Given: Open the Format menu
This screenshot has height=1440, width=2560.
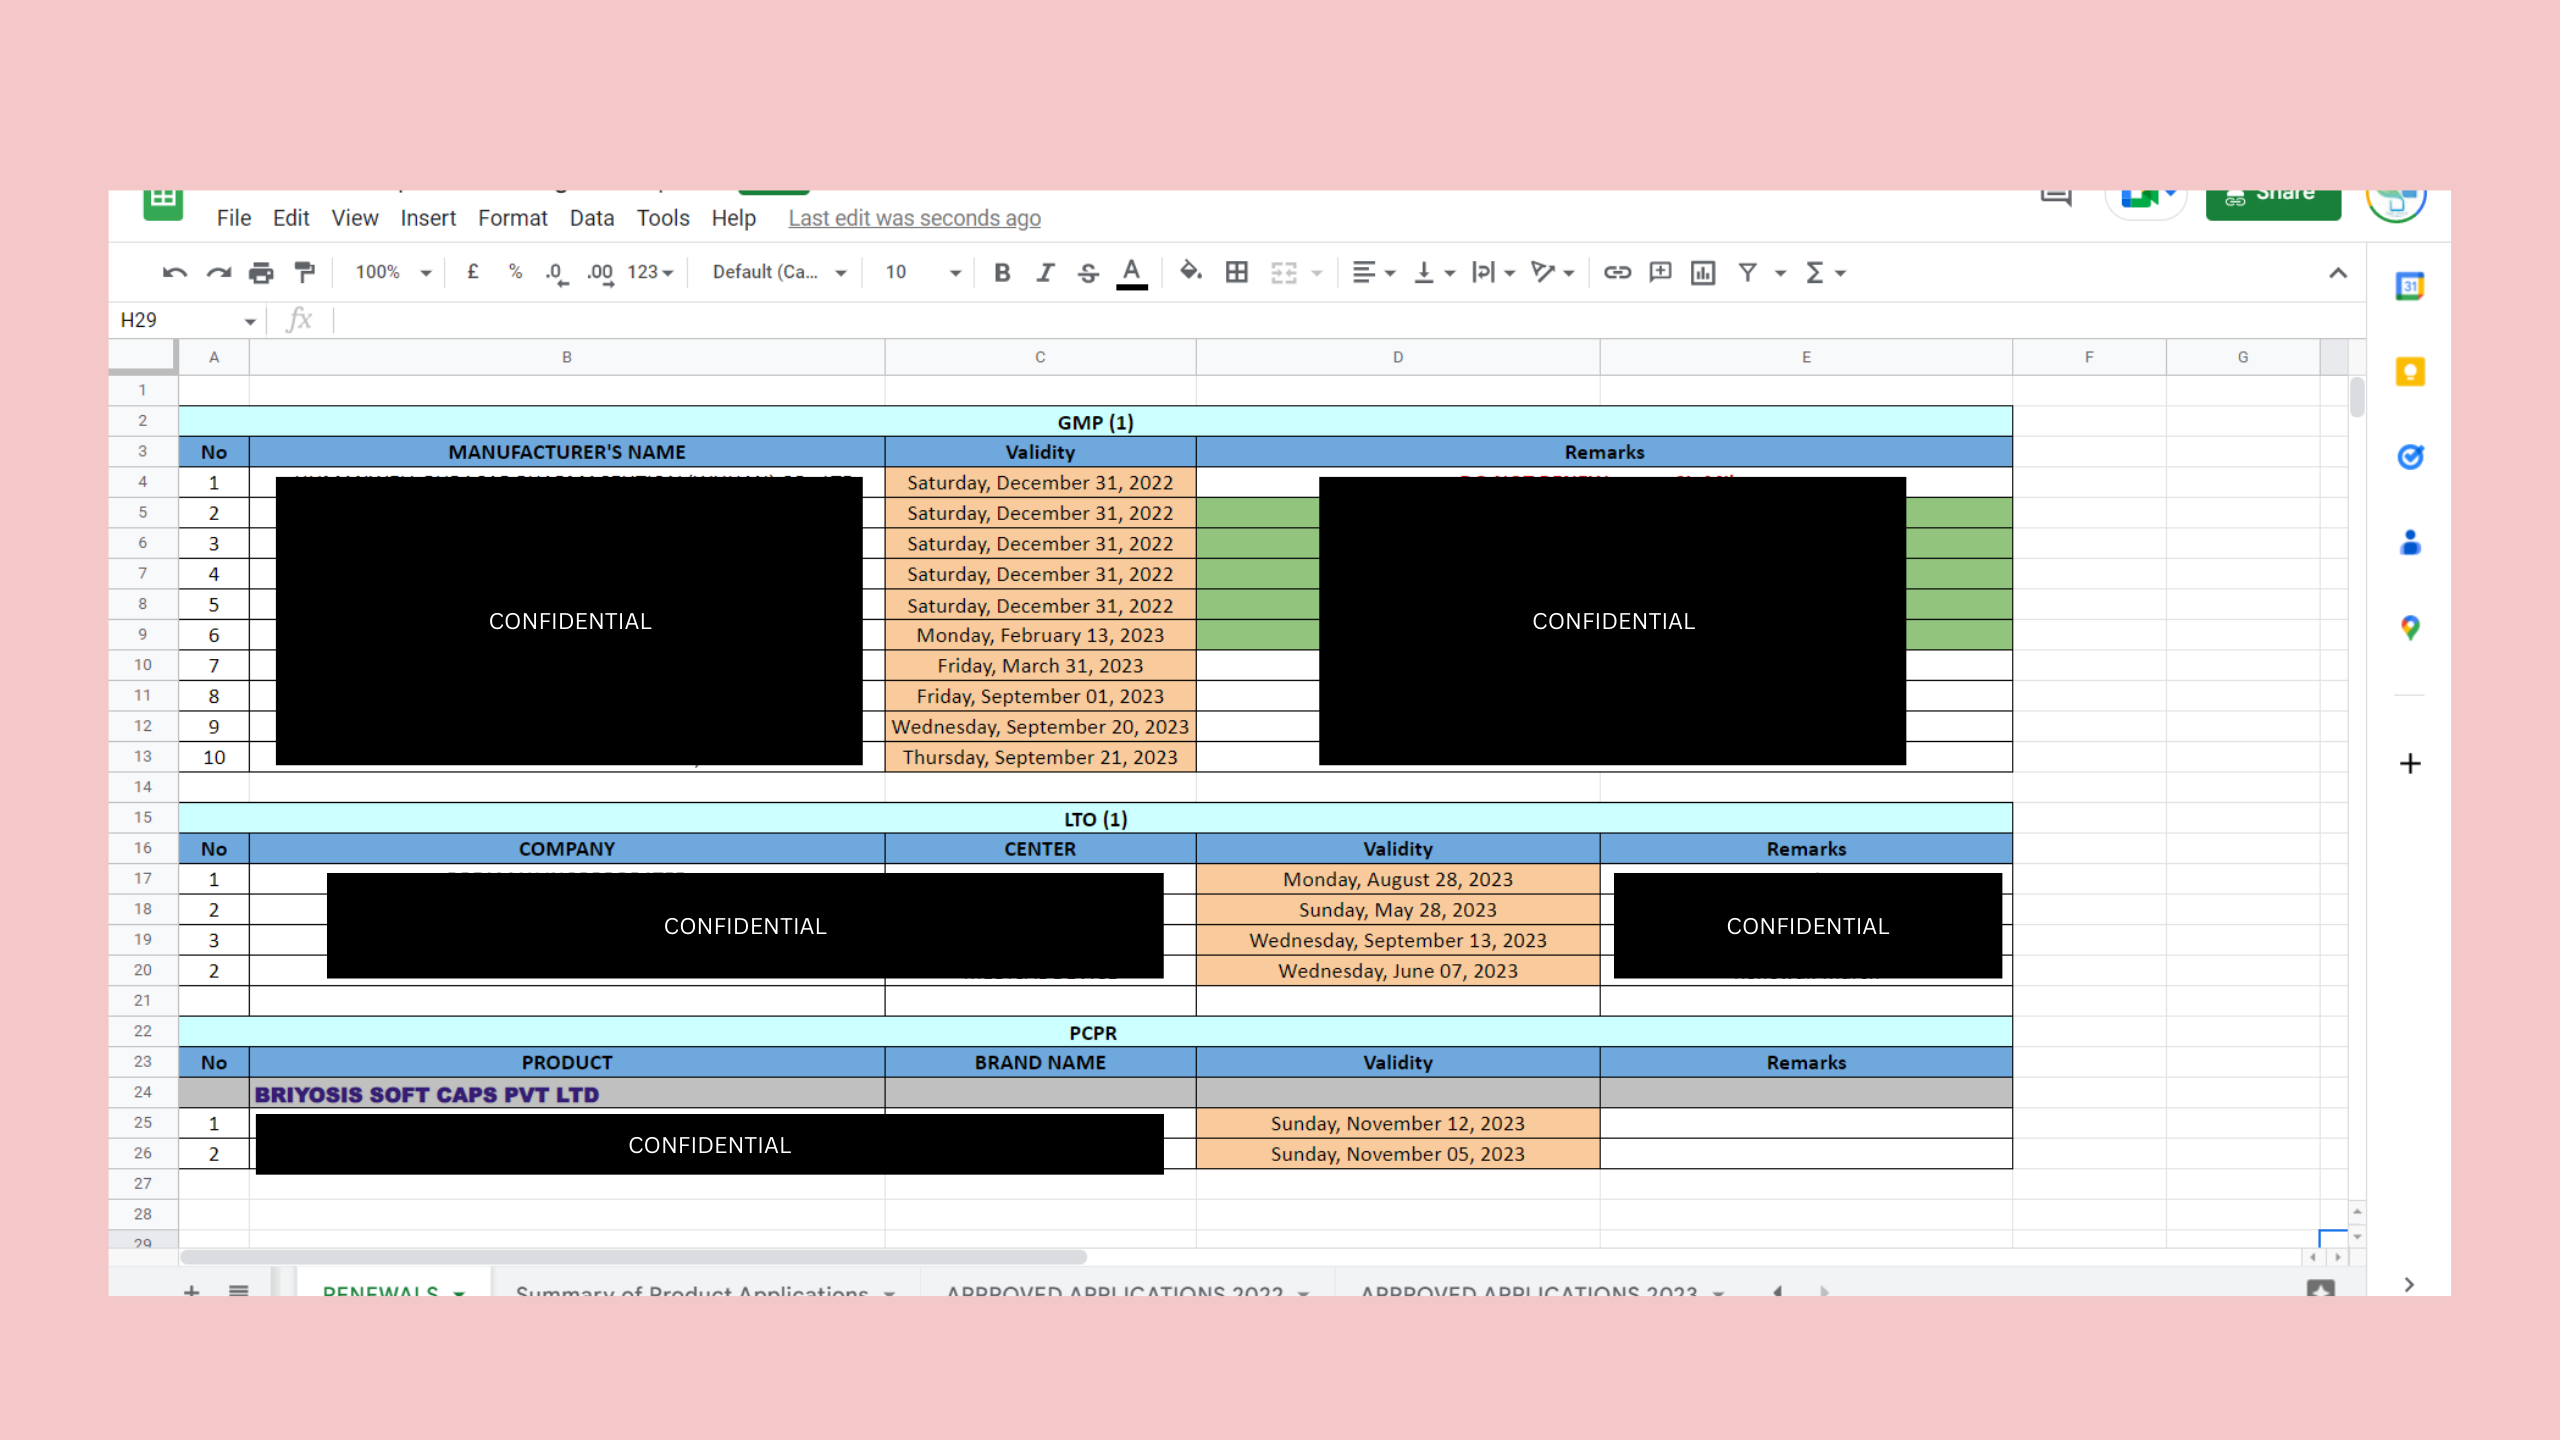Looking at the screenshot, I should tap(512, 218).
